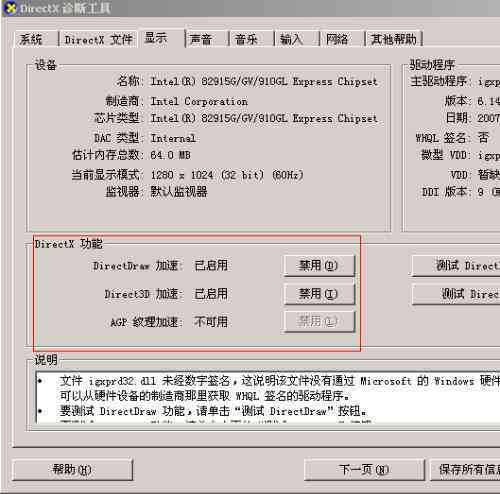The height and width of the screenshot is (494, 500).
Task: Click the greyed AGP 纹理加速 禁用 button
Action: pos(319,322)
